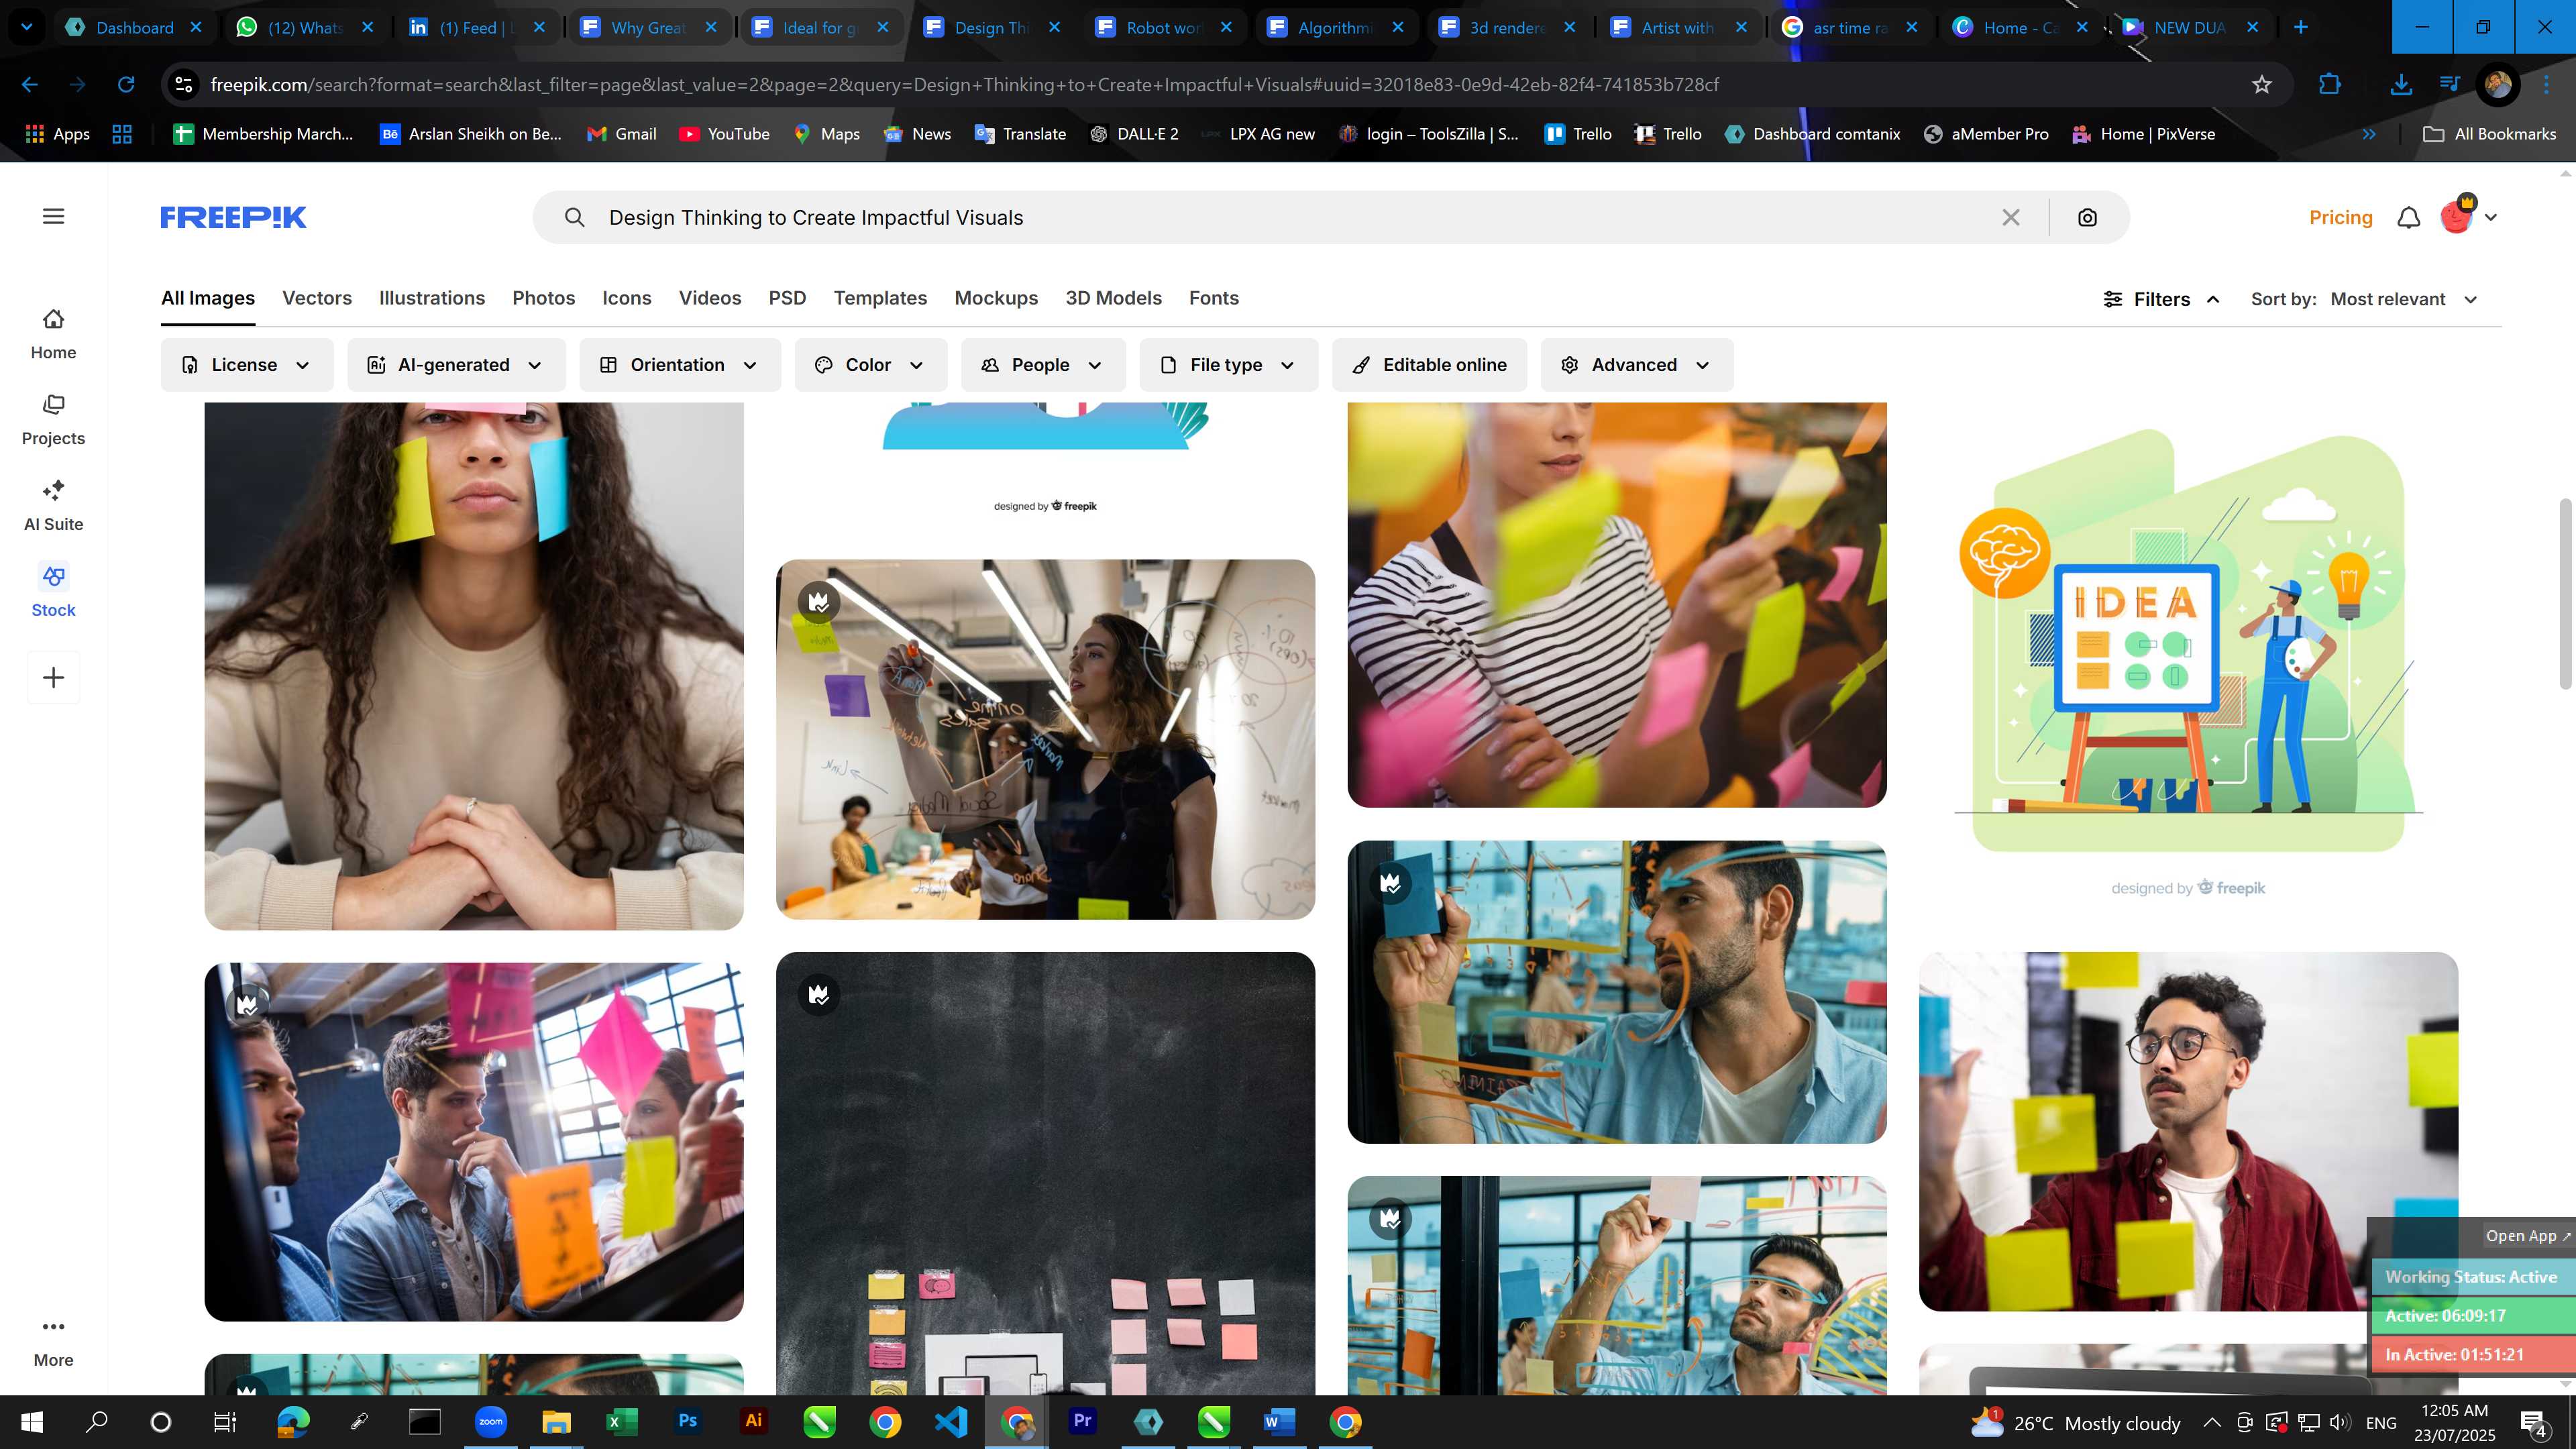
Task: Open the DALL·E 2 bookmark
Action: (1134, 134)
